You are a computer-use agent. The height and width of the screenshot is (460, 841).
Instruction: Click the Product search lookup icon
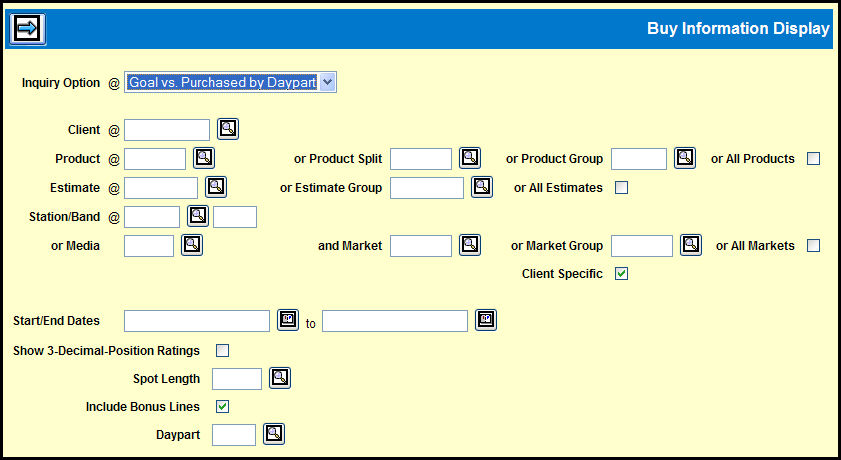pos(204,158)
